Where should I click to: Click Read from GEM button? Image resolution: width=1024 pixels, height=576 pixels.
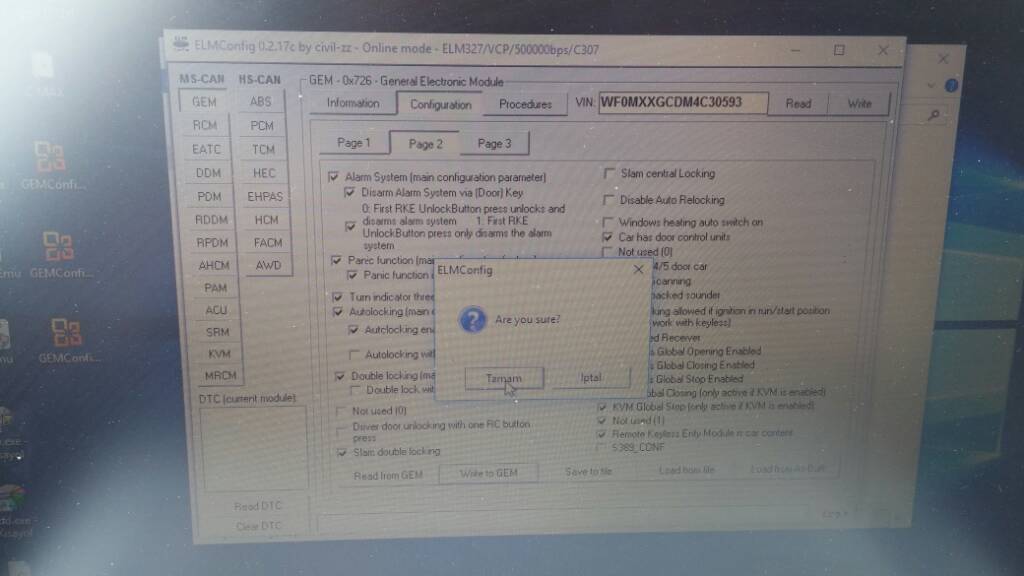click(x=389, y=475)
